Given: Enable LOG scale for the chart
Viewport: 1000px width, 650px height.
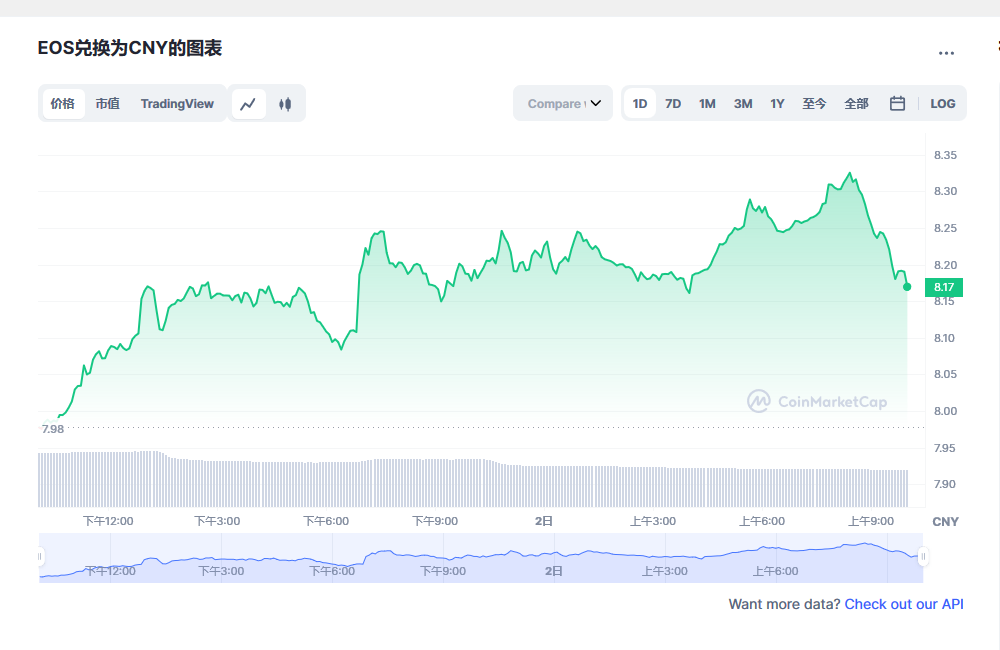Looking at the screenshot, I should [x=942, y=103].
